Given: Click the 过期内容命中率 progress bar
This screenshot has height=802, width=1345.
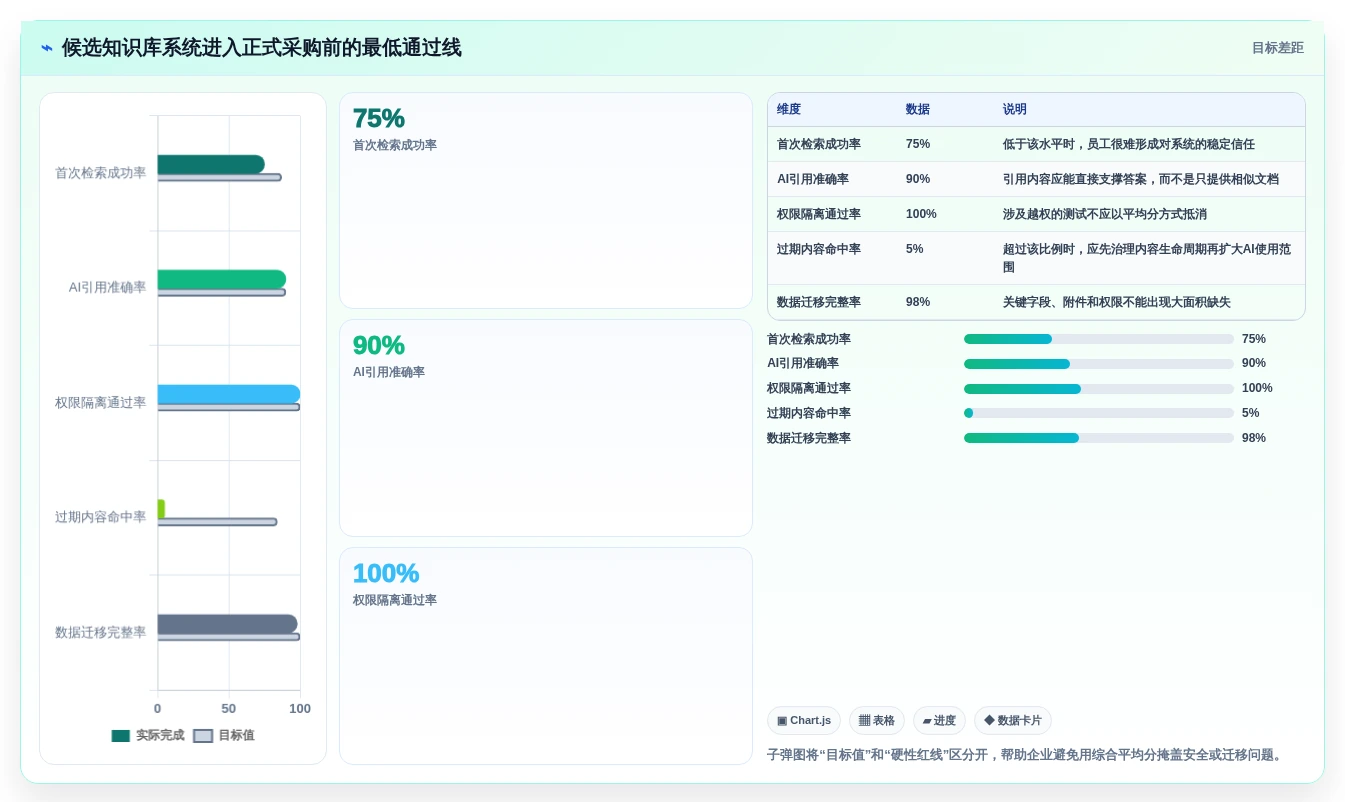Looking at the screenshot, I should 1099,413.
